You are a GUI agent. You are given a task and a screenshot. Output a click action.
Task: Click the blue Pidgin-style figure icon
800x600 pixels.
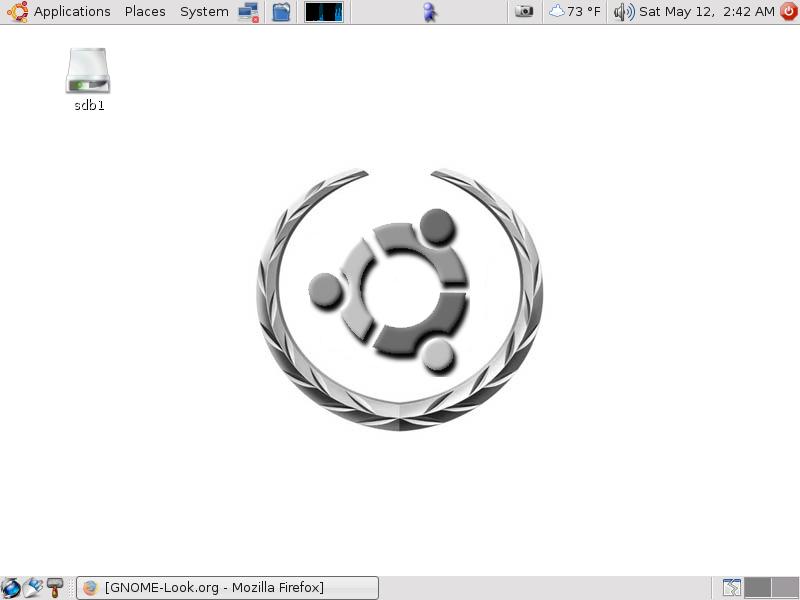click(x=430, y=12)
